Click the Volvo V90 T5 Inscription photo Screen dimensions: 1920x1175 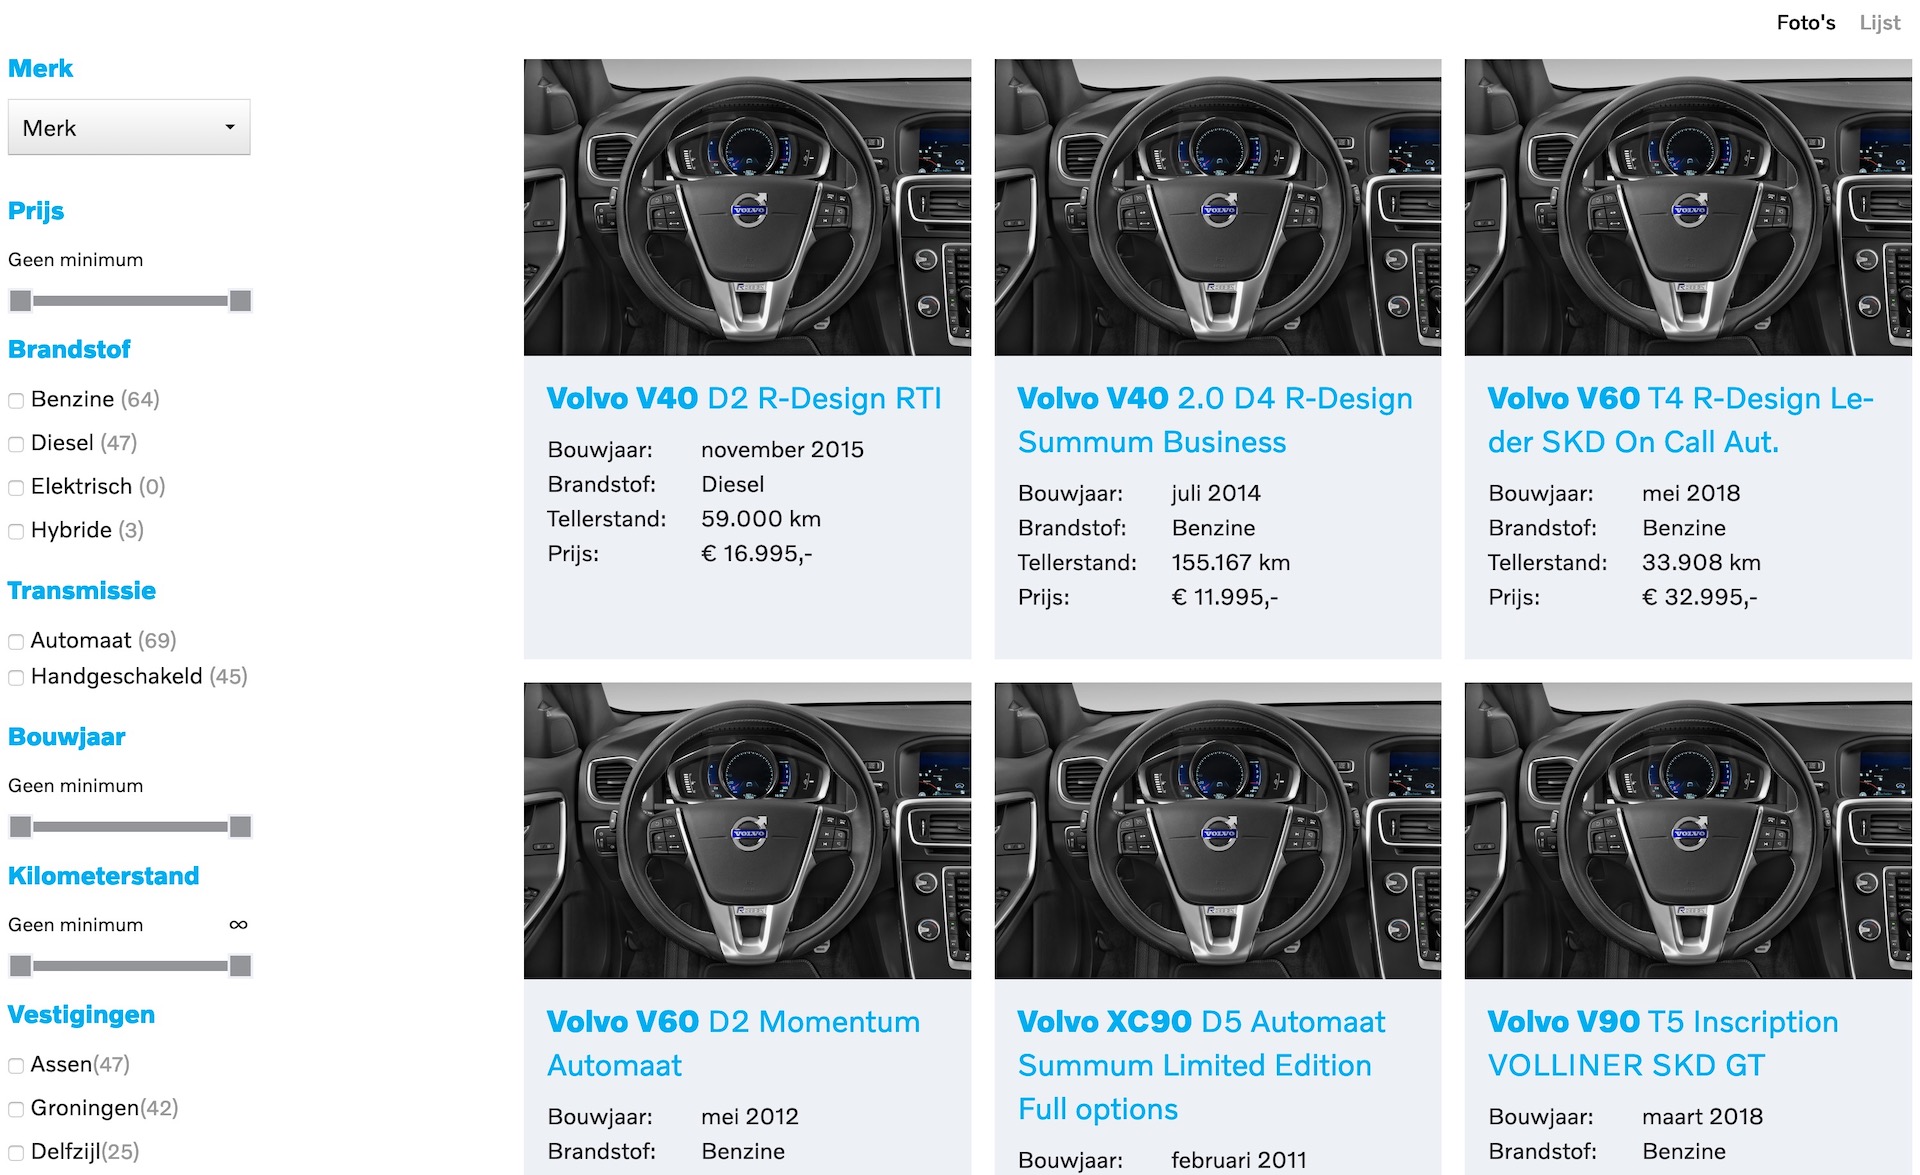(1688, 830)
